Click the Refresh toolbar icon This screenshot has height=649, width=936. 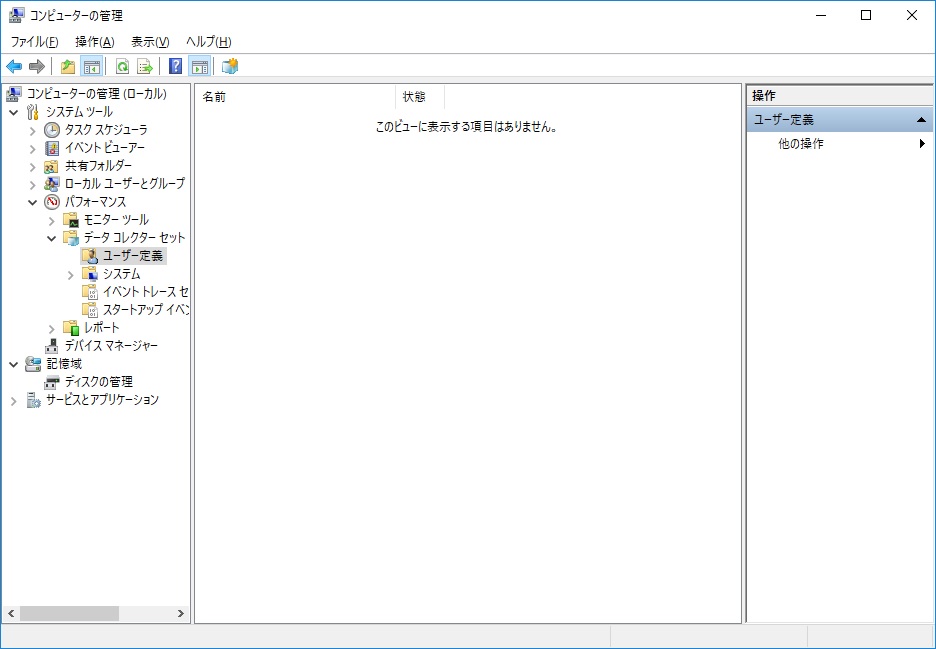[x=122, y=67]
